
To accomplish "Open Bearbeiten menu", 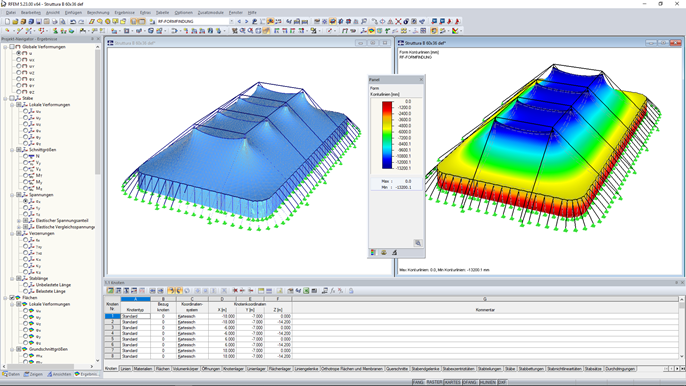I will pos(31,13).
